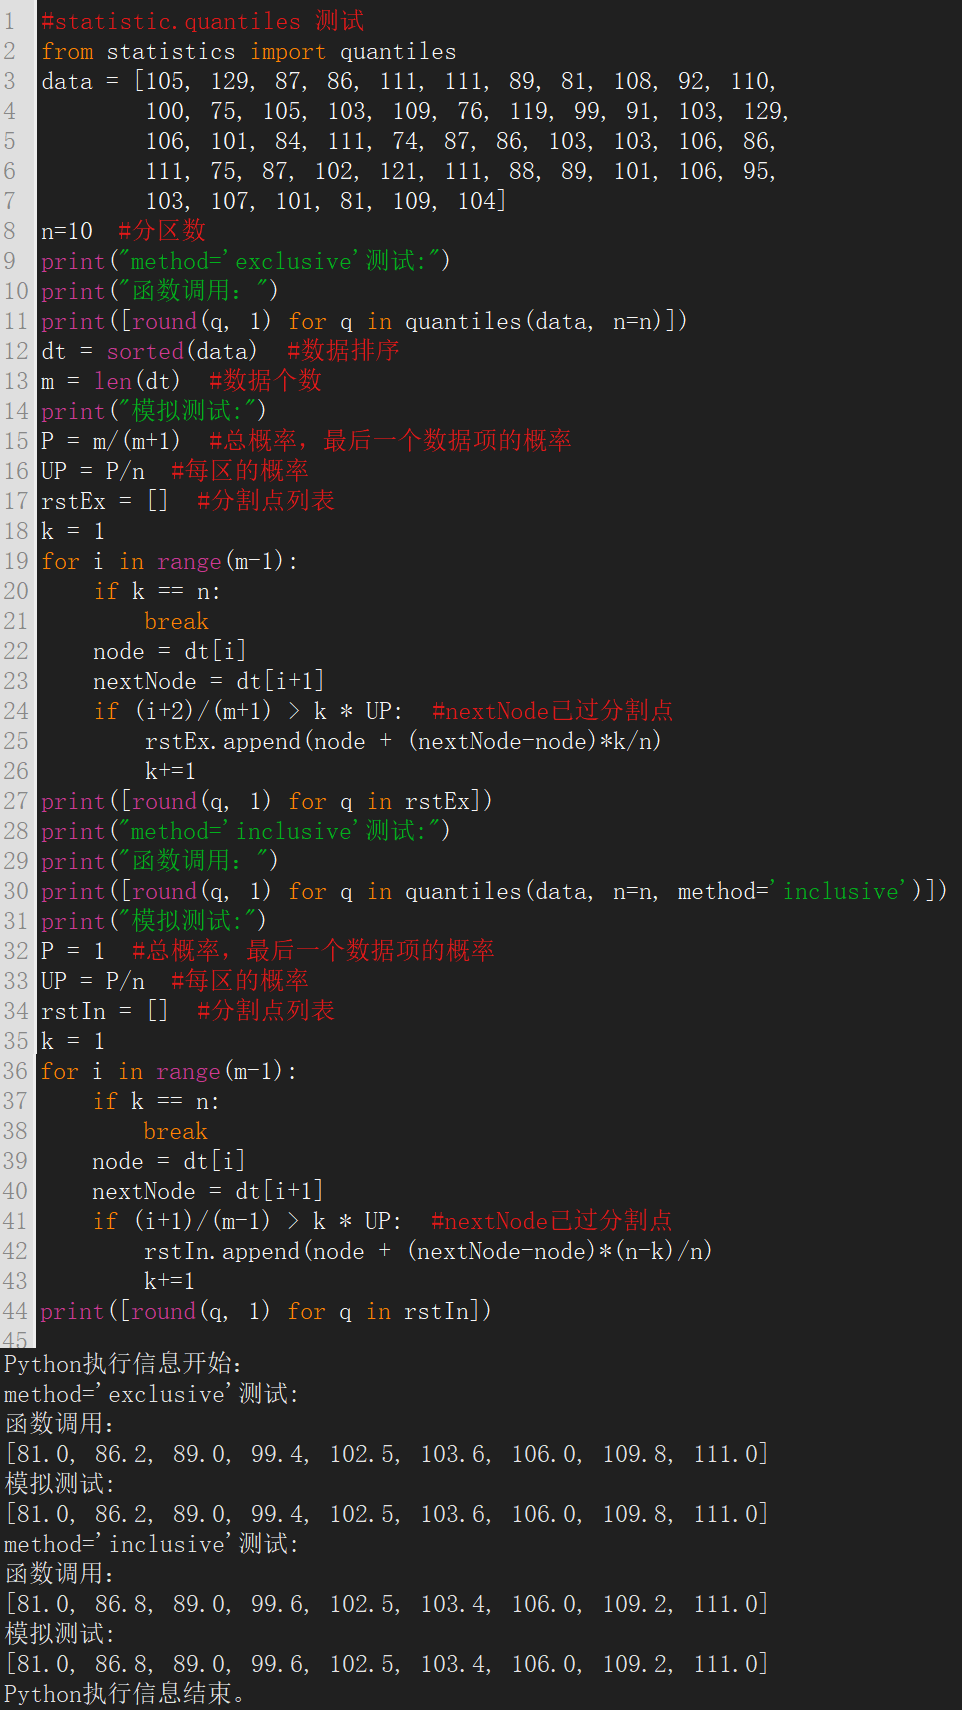Click 'if (i+2)/(m+1) > k * UP:' condition
Viewport: 962px width, 1710px height.
click(x=248, y=711)
